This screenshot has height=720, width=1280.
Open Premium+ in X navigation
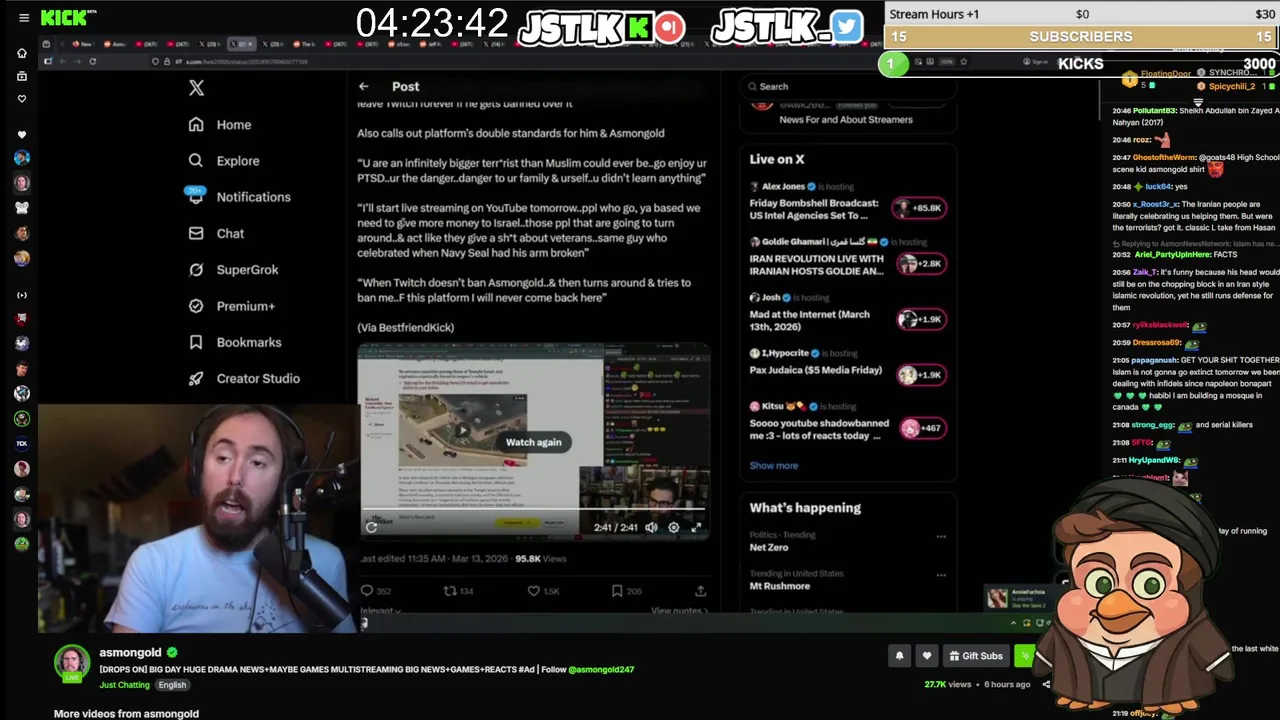(x=231, y=306)
